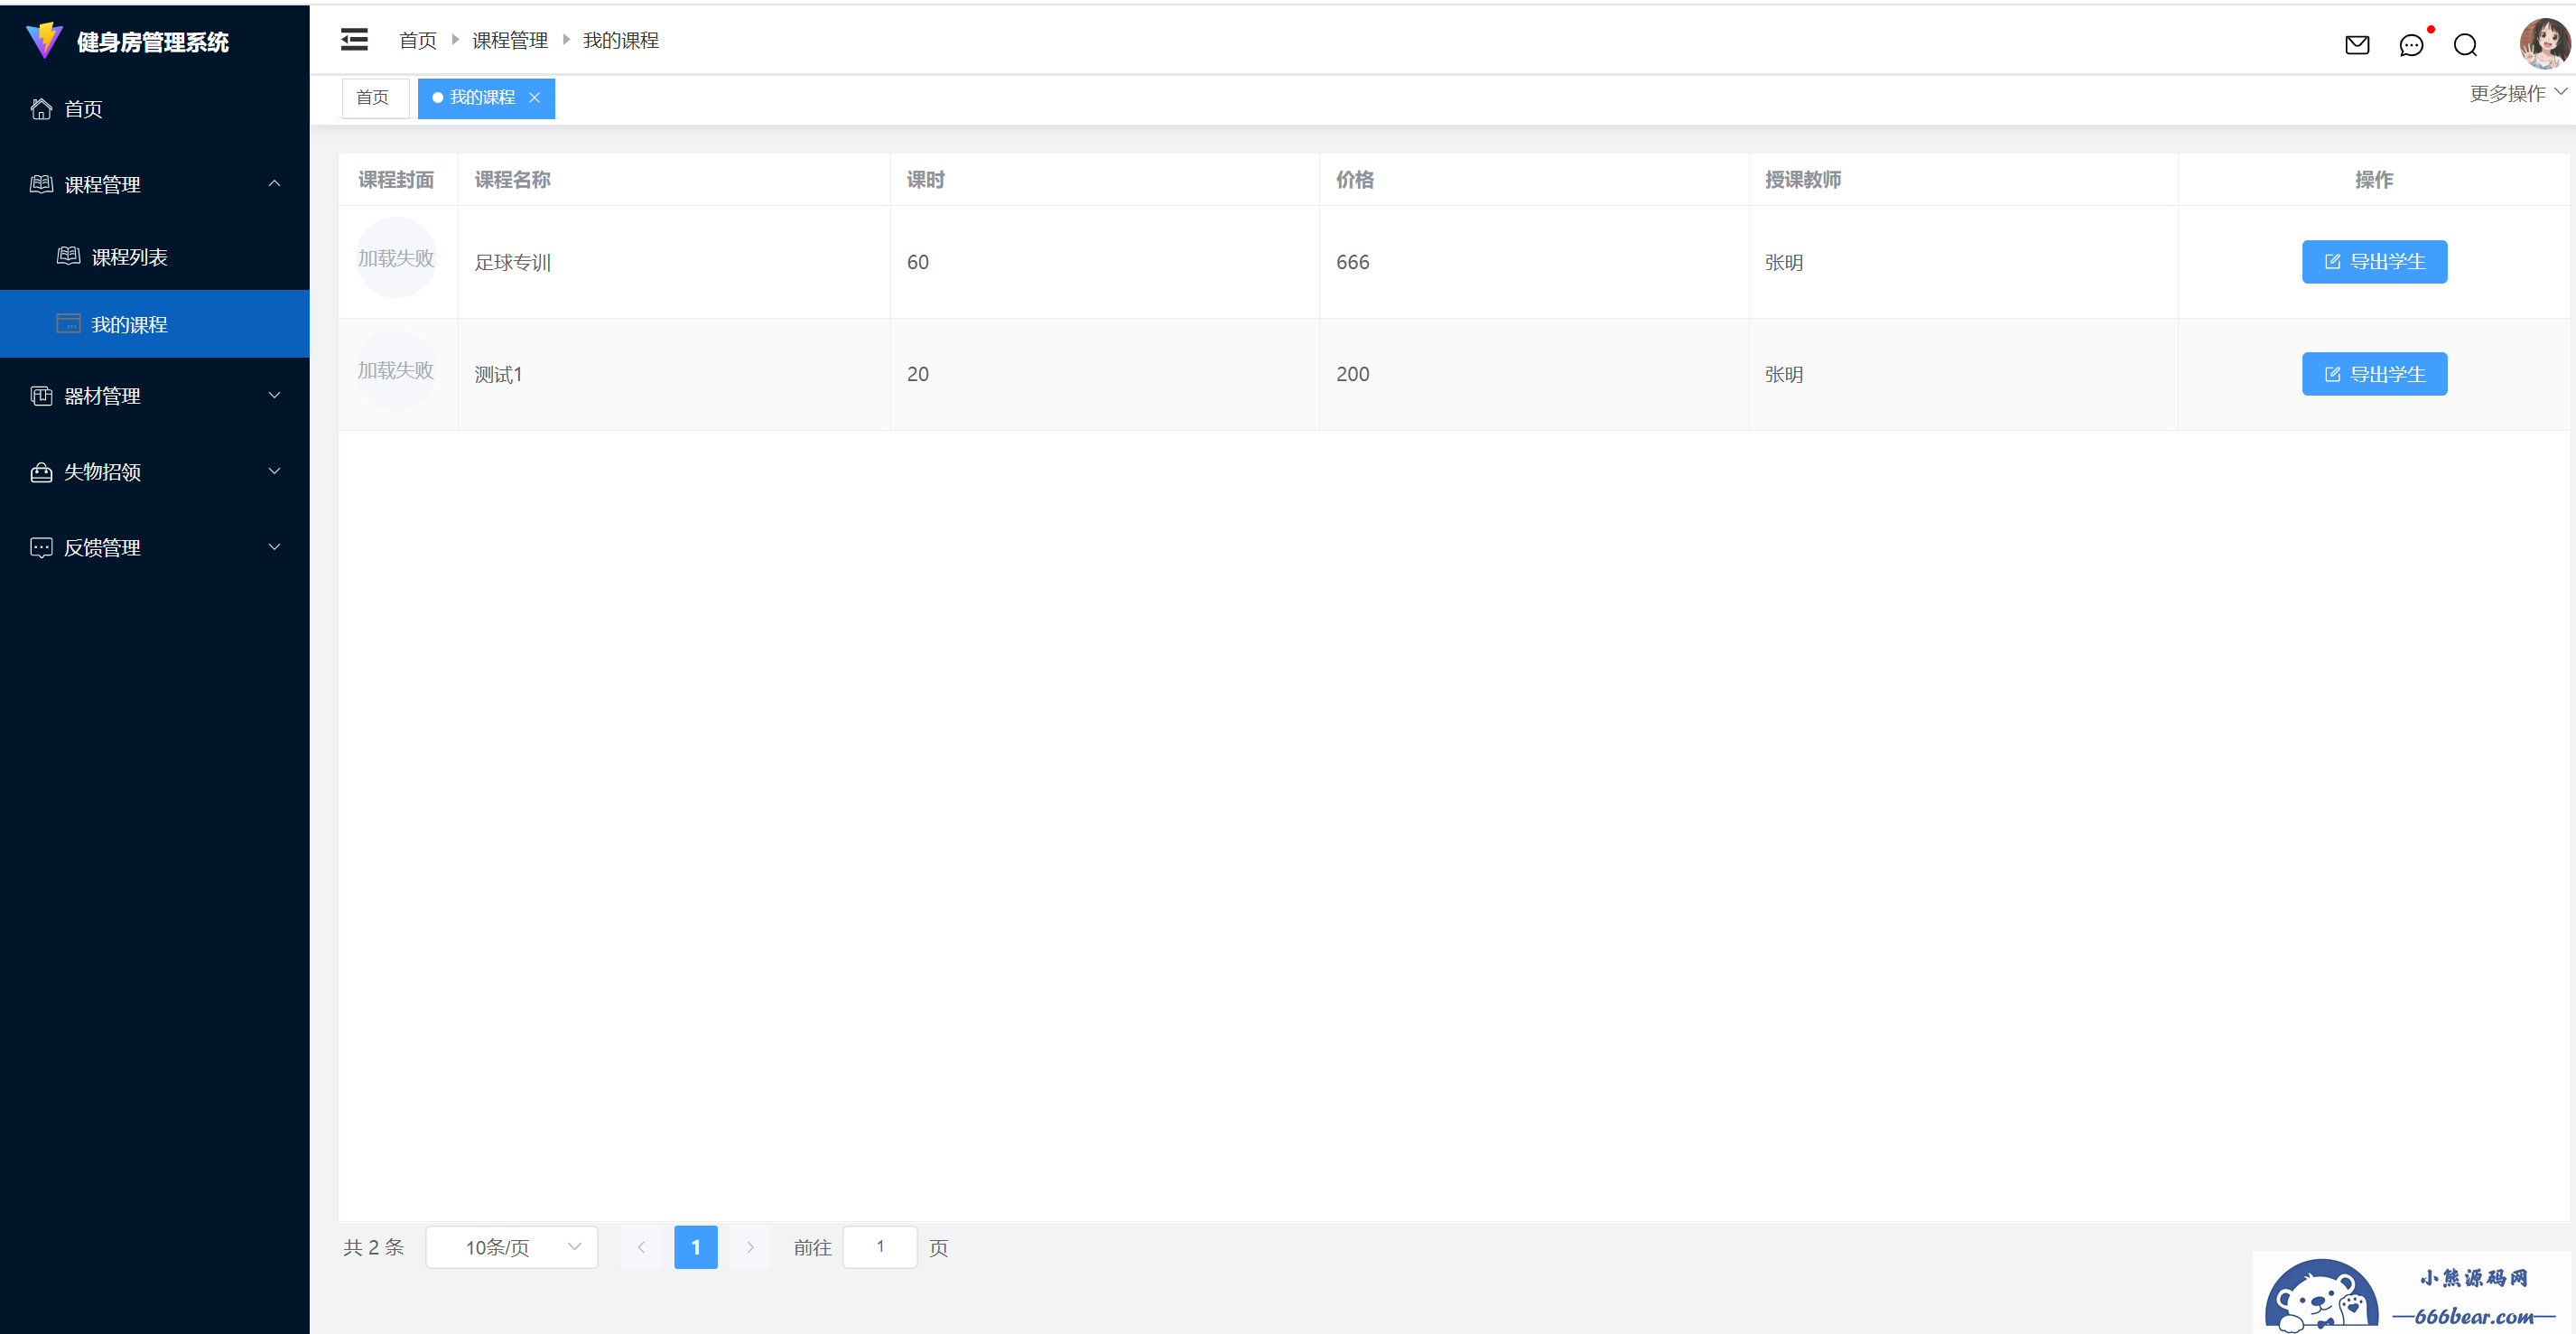Collapse the 课程管理 menu chevron

(x=274, y=184)
